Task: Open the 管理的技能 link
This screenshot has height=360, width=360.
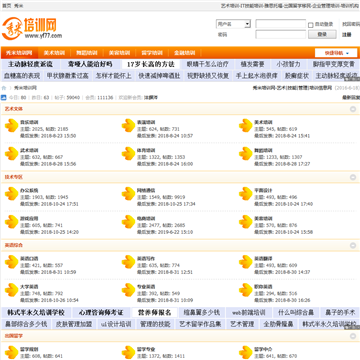Action: click(x=155, y=324)
